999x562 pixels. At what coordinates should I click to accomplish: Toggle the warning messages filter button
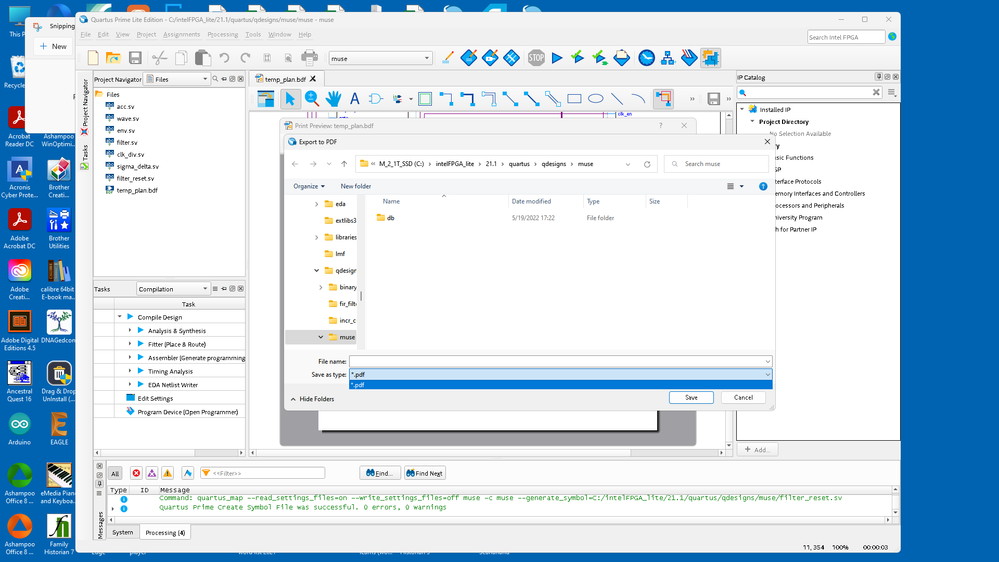pyautogui.click(x=168, y=473)
